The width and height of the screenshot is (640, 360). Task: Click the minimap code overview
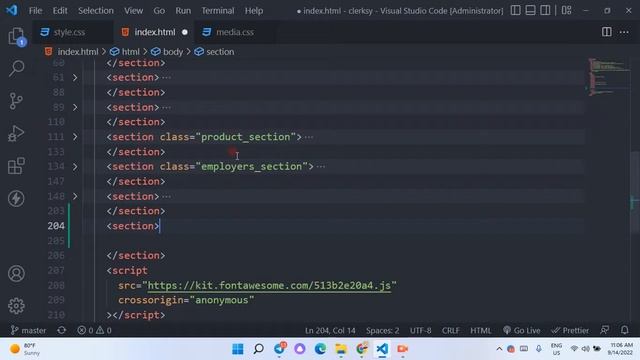[608, 77]
